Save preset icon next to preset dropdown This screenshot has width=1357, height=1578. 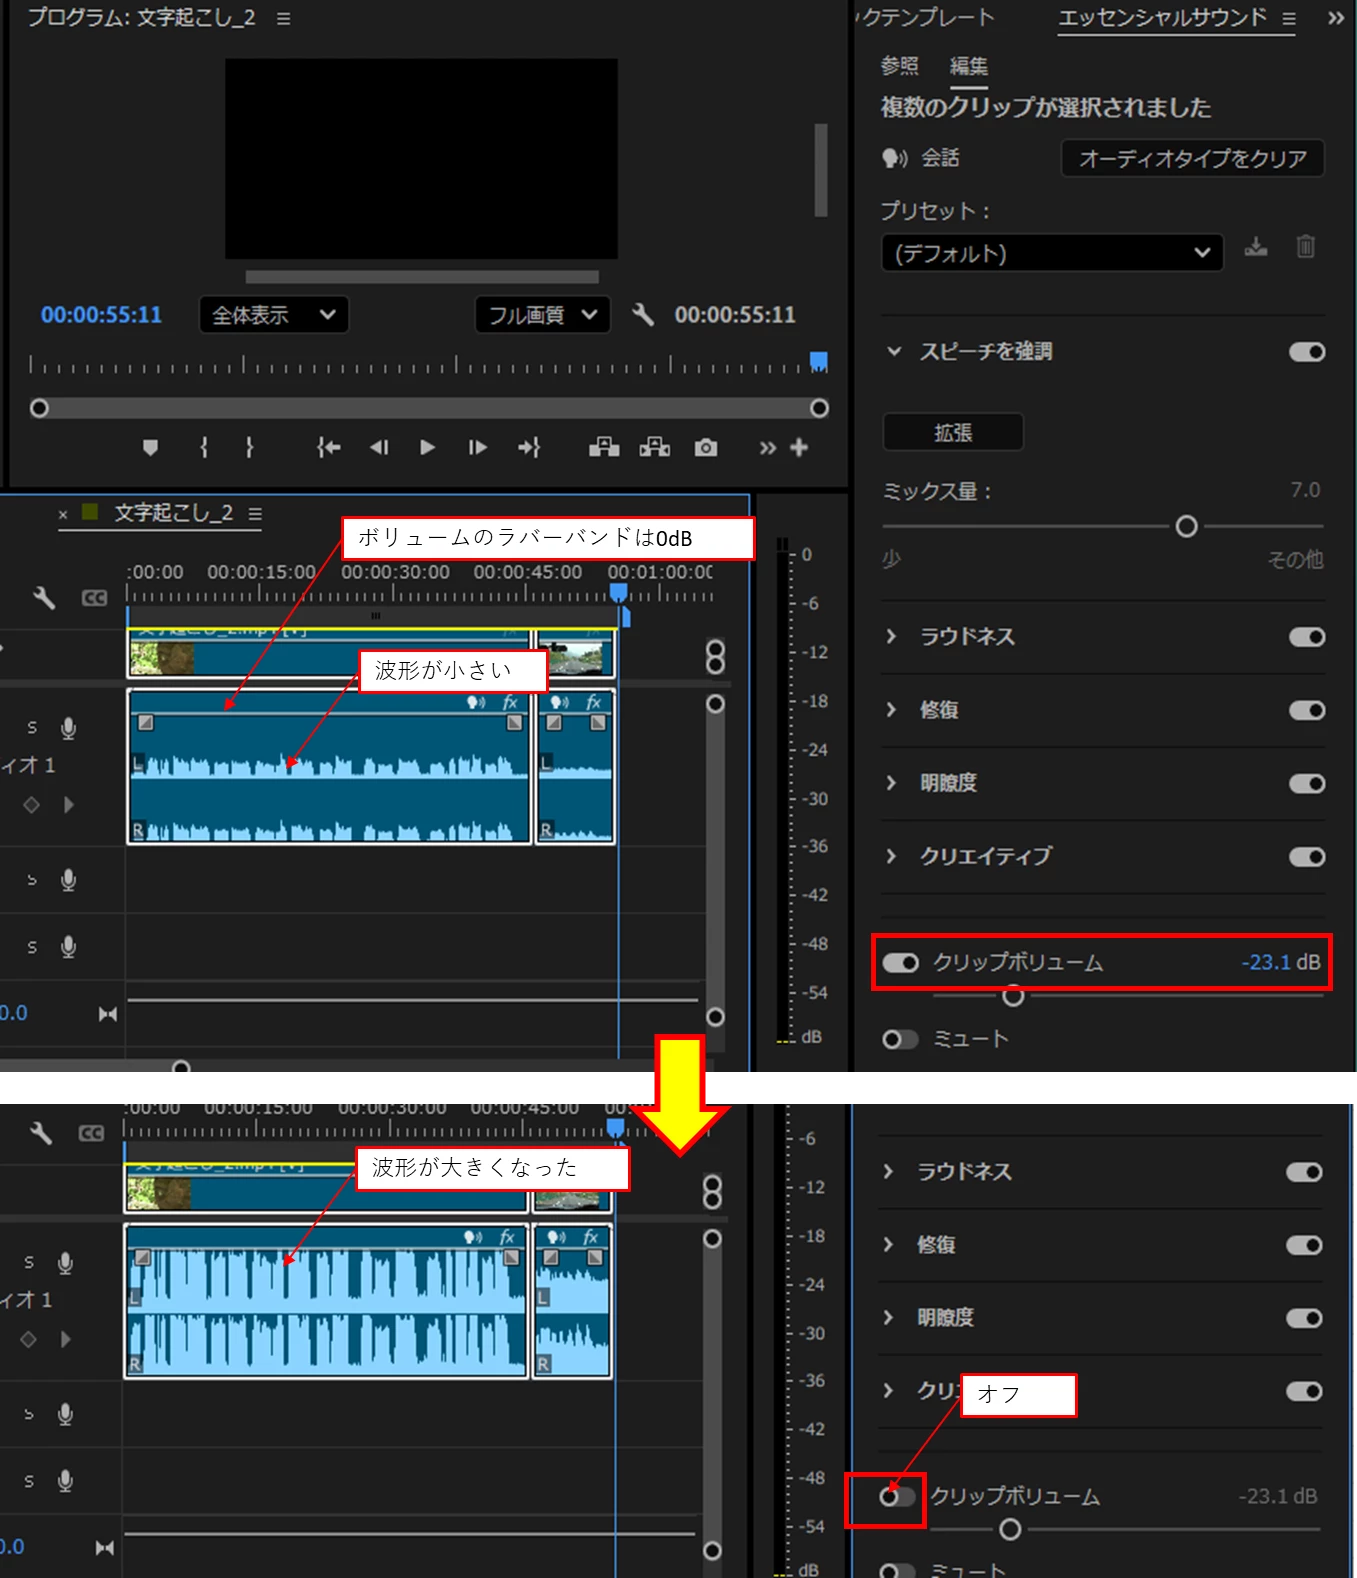1256,247
